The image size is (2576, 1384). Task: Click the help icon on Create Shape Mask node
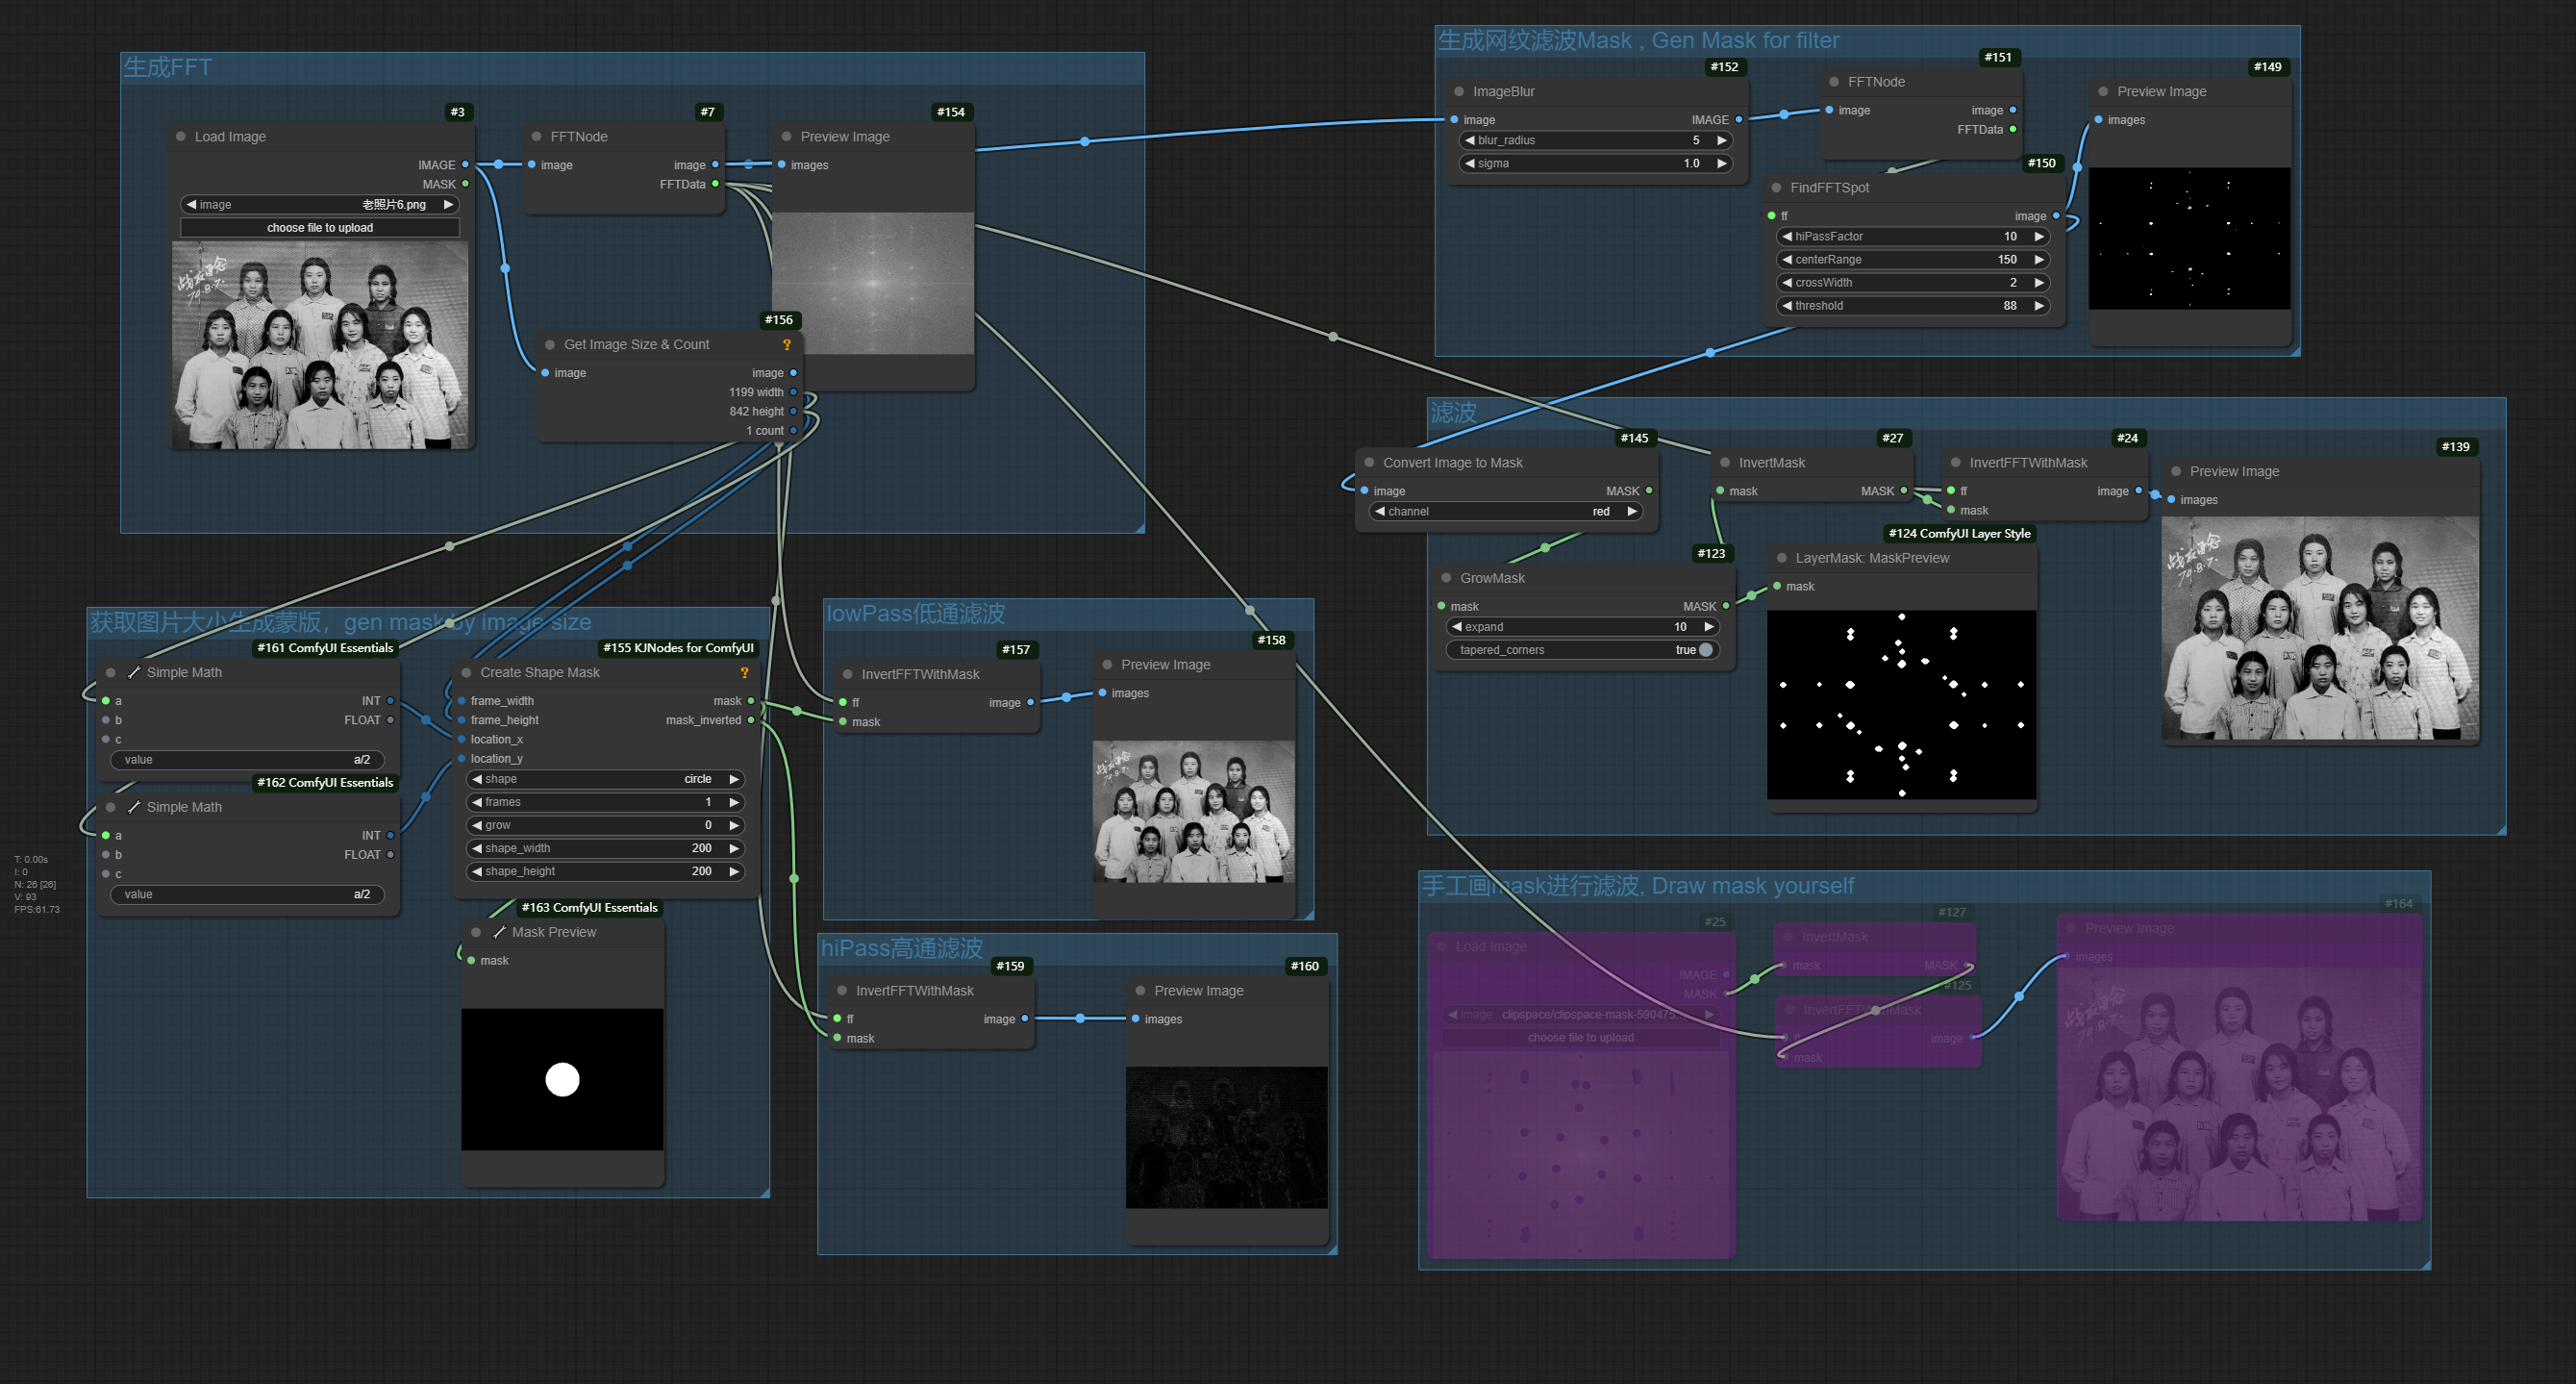(744, 673)
